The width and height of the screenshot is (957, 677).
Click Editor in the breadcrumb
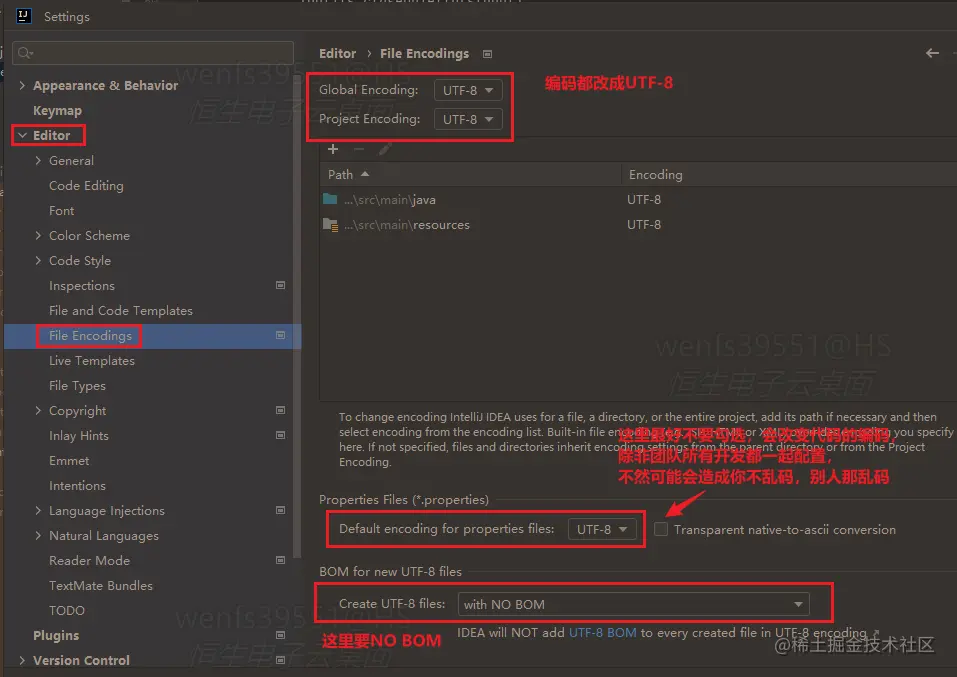338,54
